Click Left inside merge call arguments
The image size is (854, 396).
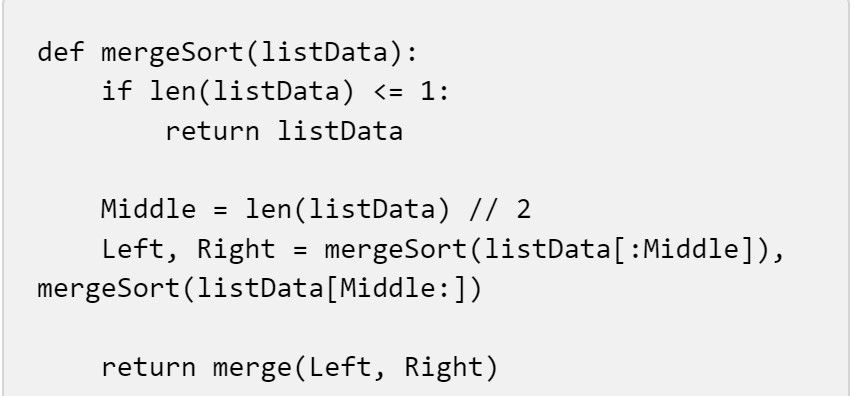(340, 367)
